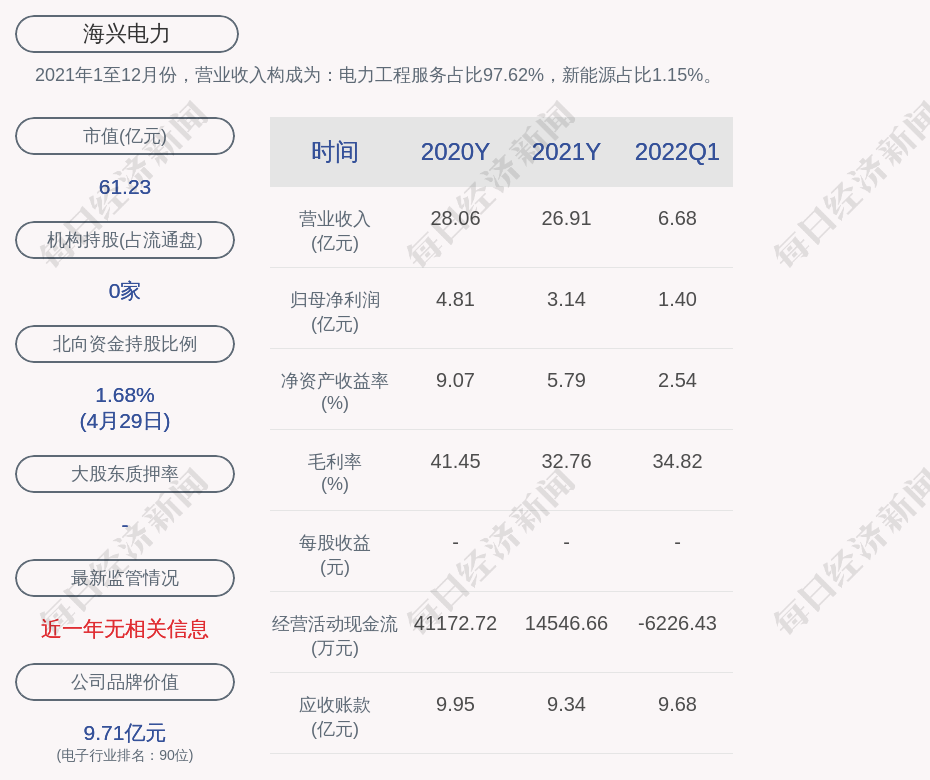
Task: Select the 2020Y revenue value 28.06
Action: [x=456, y=218]
